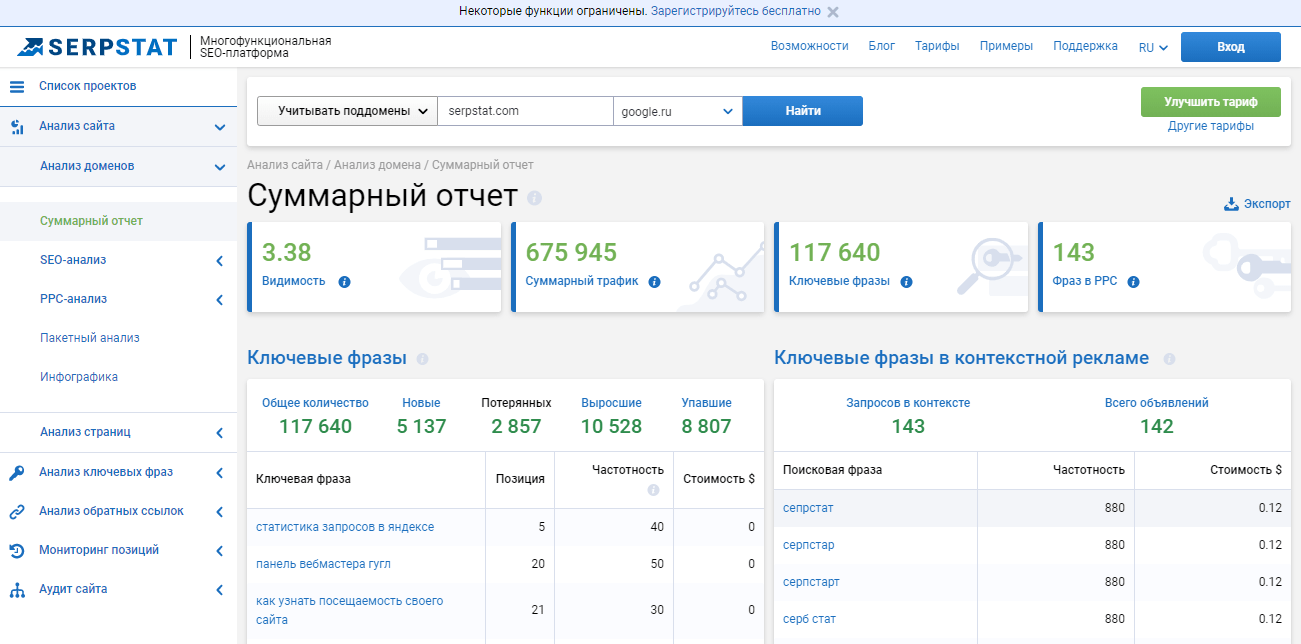The width and height of the screenshot is (1301, 644).
Task: Click the Найти search button
Action: [802, 111]
